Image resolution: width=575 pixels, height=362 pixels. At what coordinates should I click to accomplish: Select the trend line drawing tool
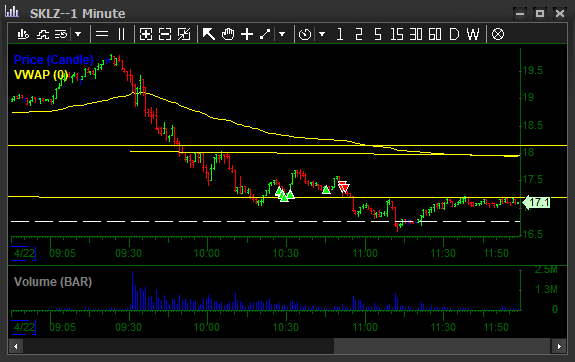[x=265, y=34]
